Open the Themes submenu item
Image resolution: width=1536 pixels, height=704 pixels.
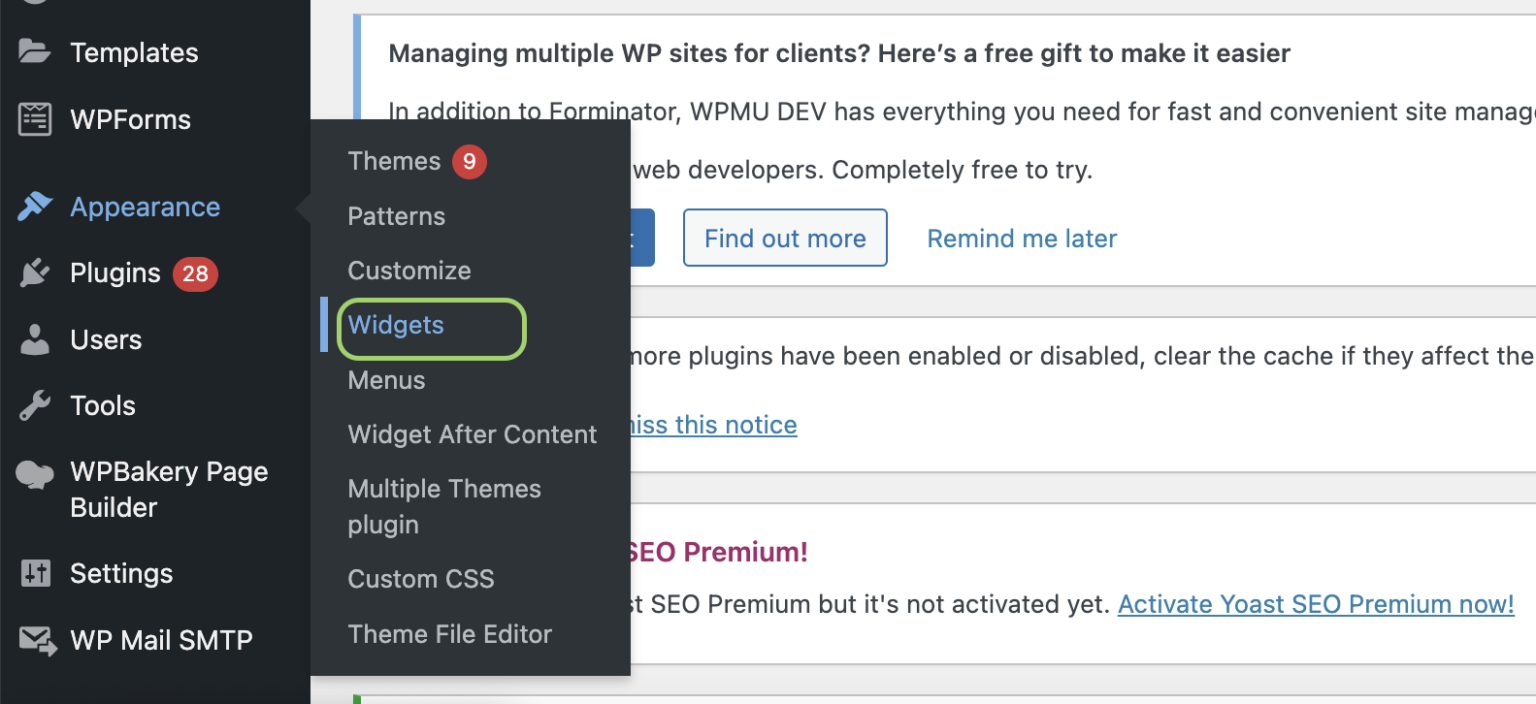[394, 161]
